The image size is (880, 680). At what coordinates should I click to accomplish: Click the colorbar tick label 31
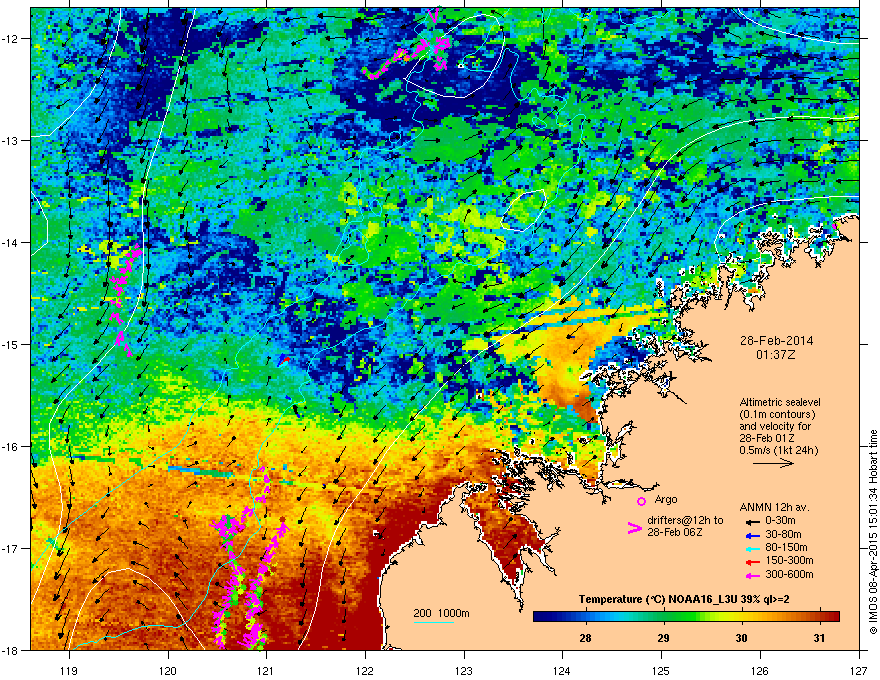click(x=819, y=638)
